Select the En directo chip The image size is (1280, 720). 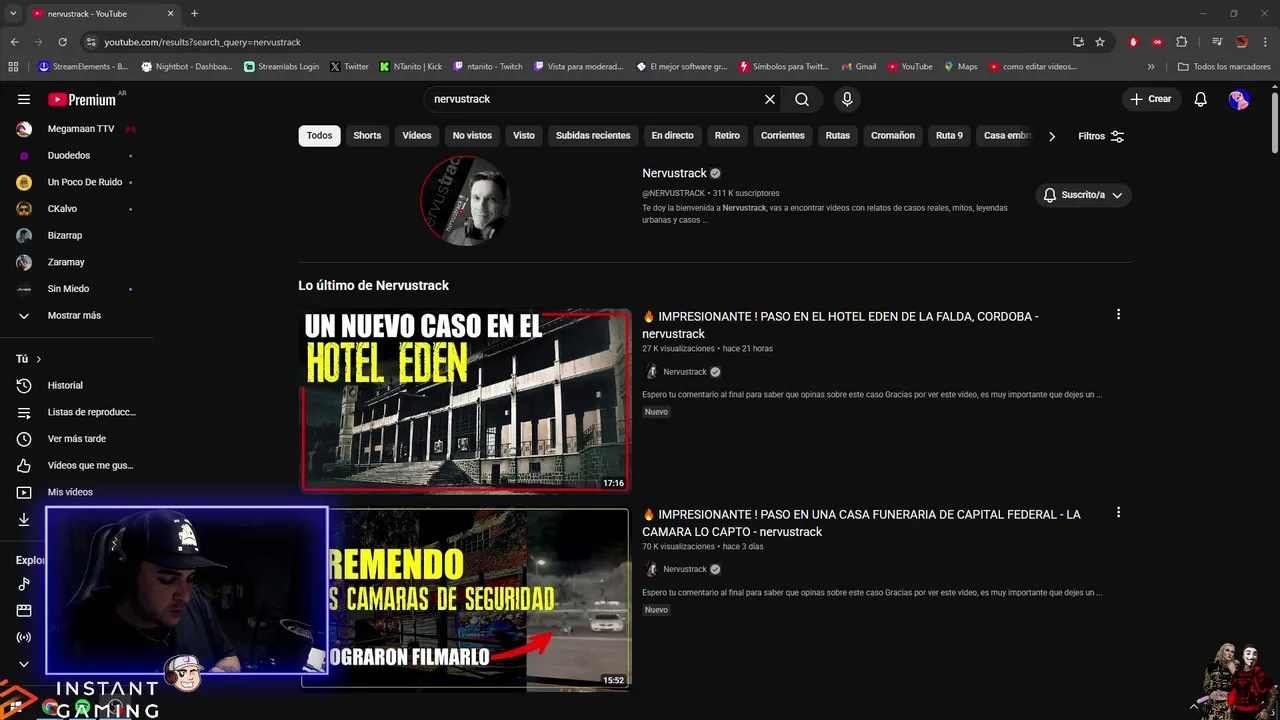[x=672, y=136]
